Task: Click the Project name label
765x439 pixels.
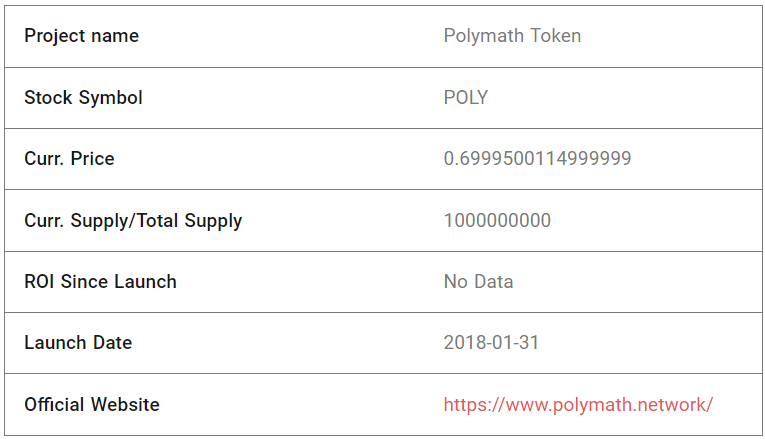Action: (x=81, y=36)
